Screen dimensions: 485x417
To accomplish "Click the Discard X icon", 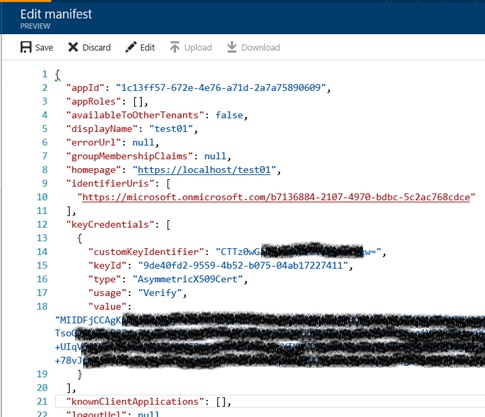I will tap(73, 47).
